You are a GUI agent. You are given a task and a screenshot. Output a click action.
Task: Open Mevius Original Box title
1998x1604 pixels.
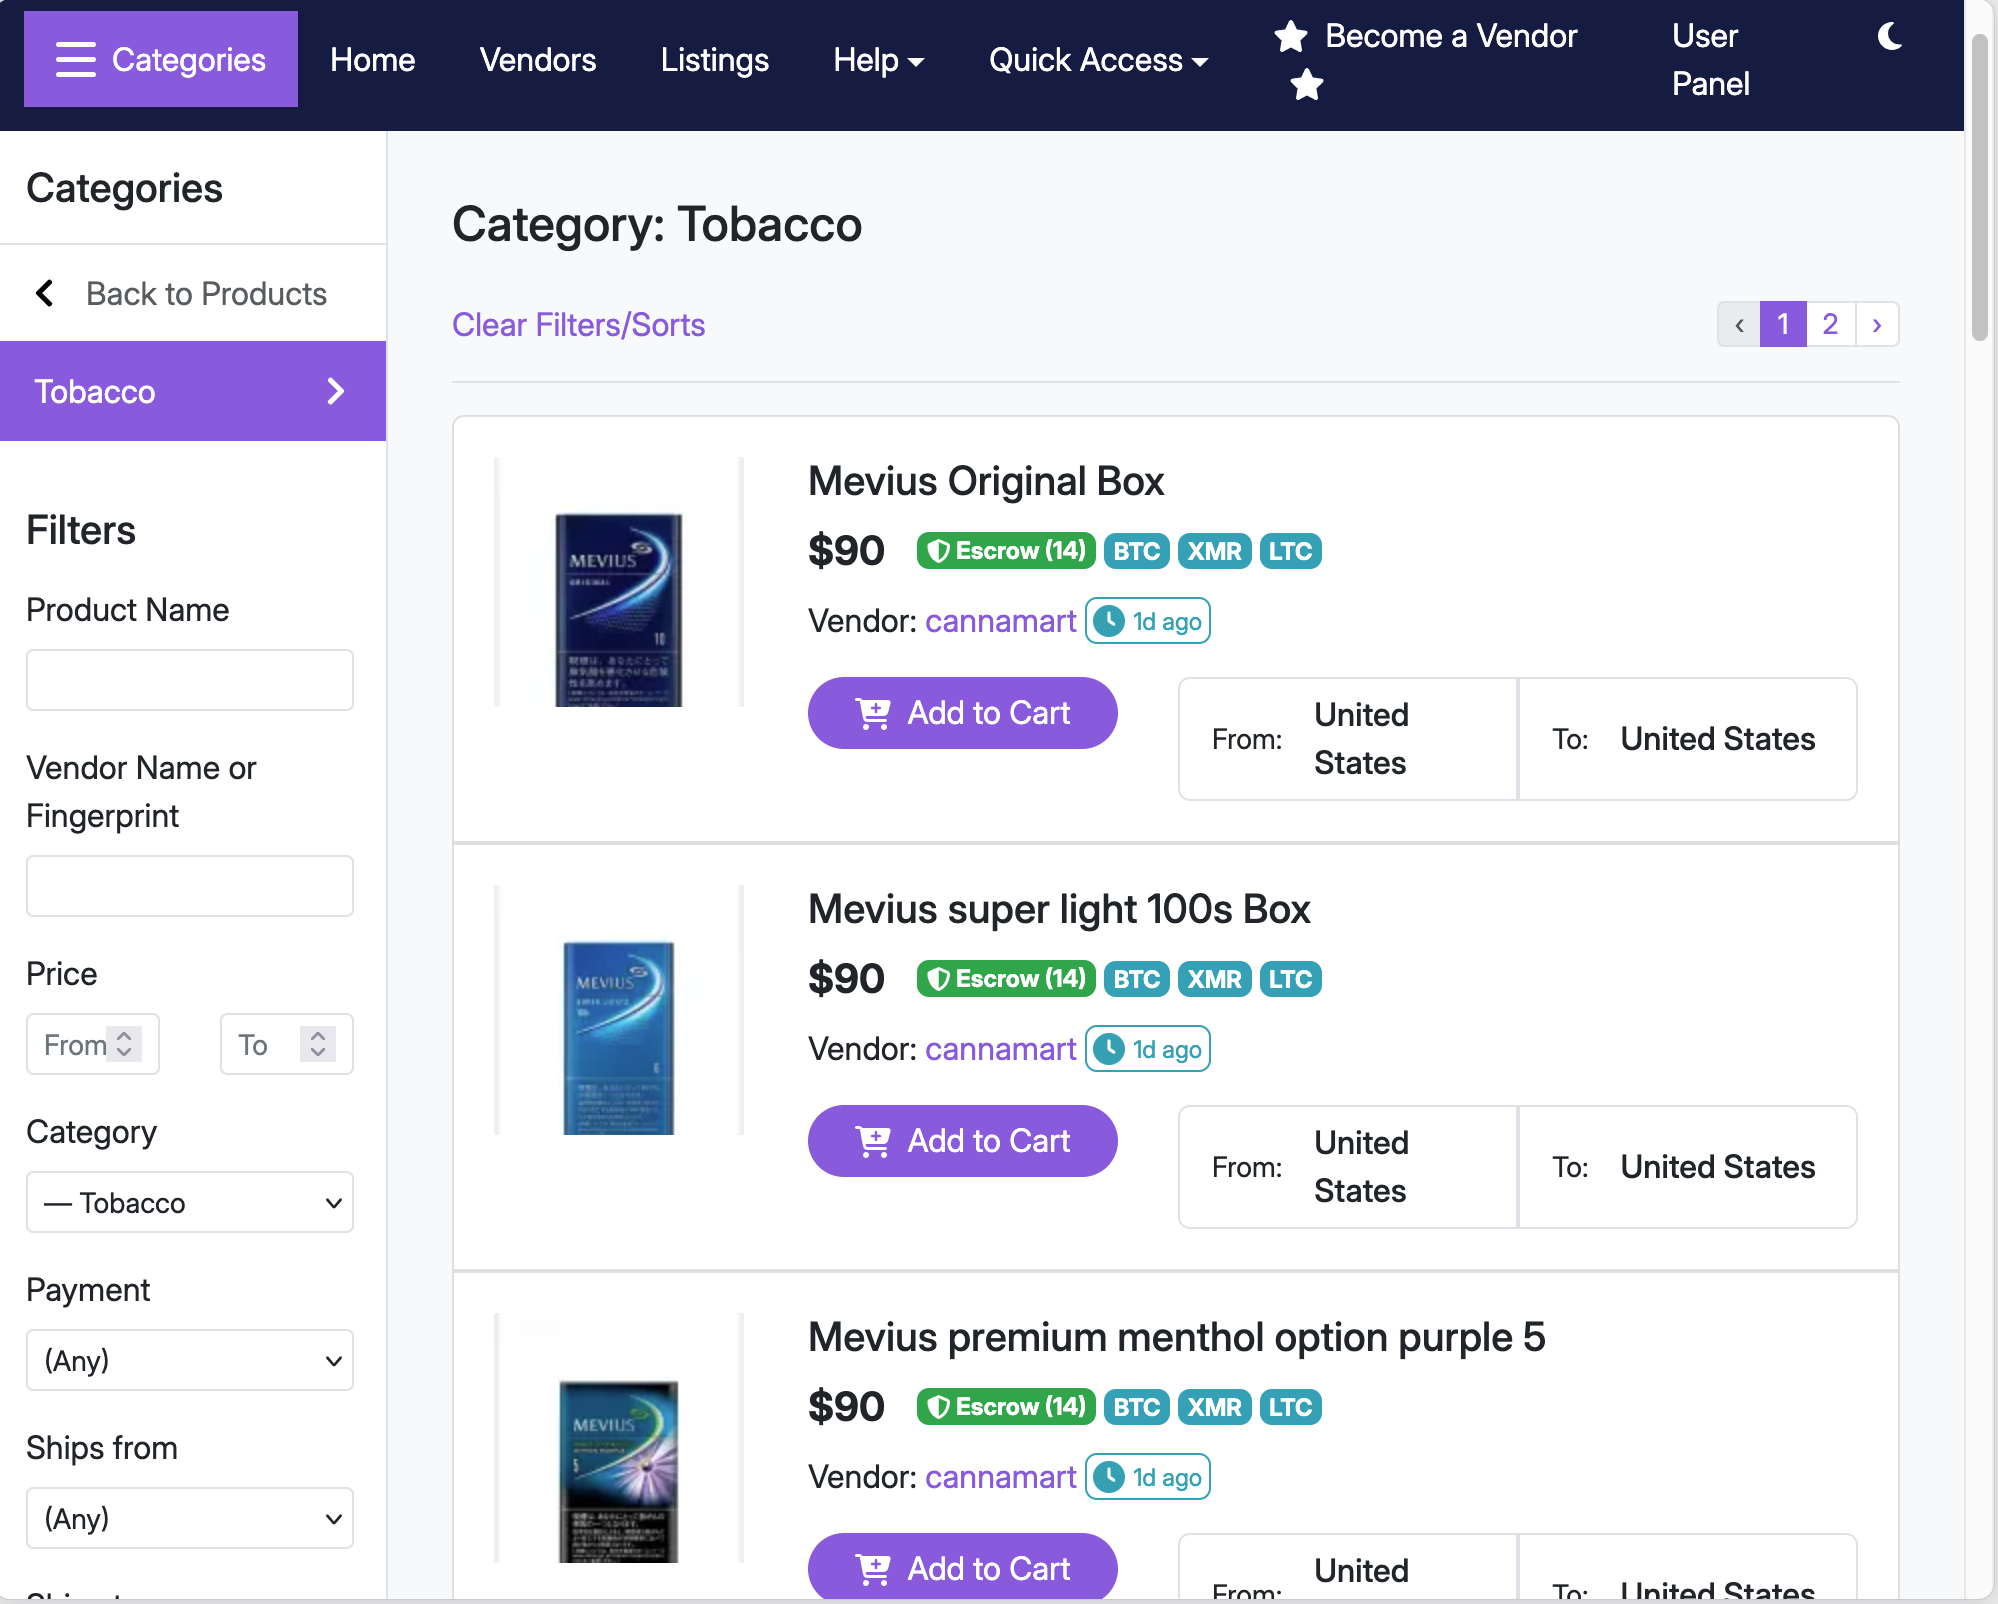point(986,481)
